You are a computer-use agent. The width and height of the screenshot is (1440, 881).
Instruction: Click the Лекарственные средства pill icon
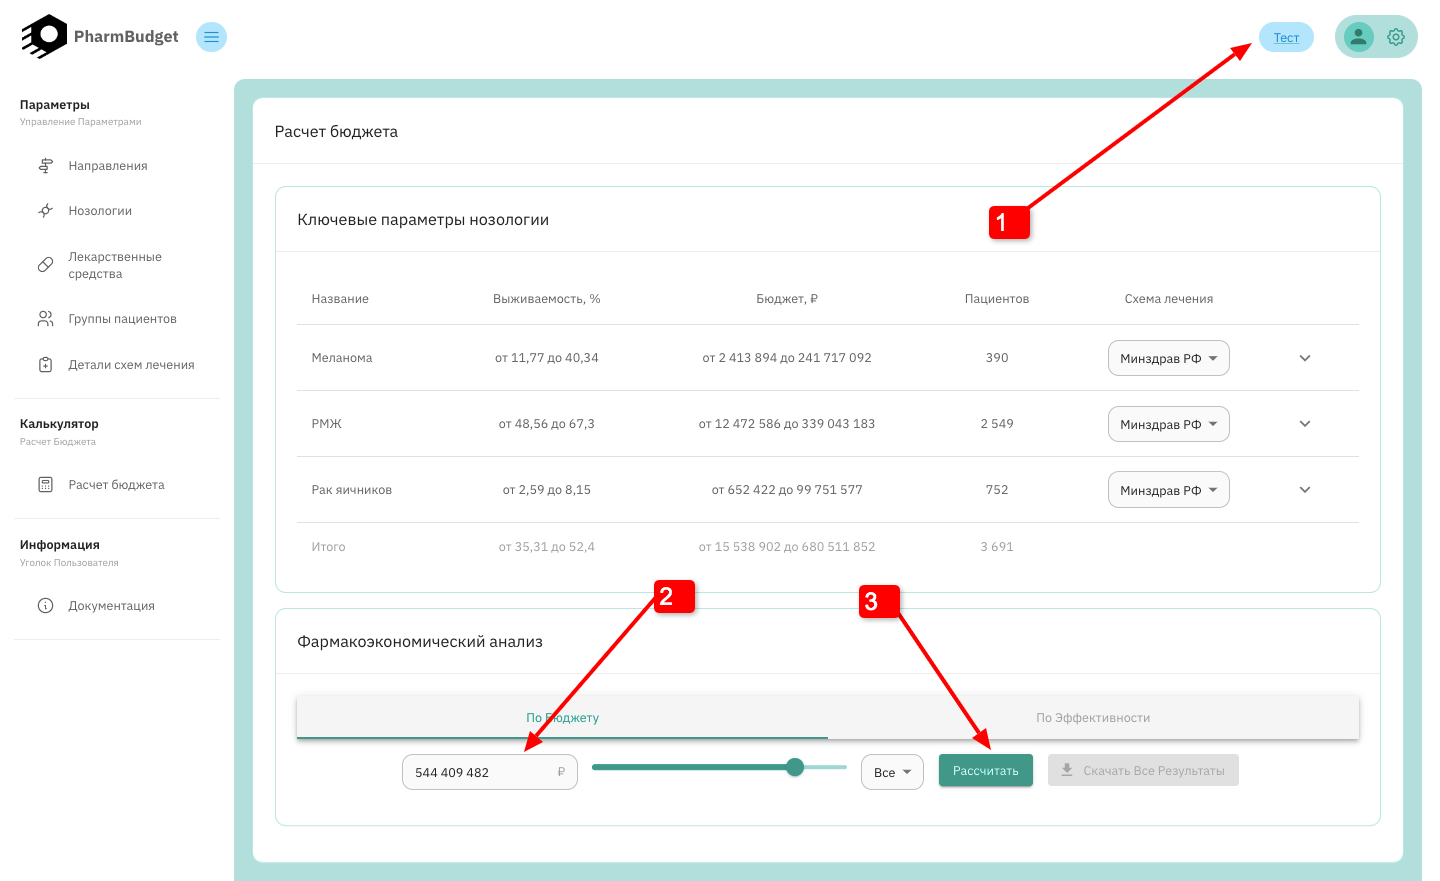[45, 265]
